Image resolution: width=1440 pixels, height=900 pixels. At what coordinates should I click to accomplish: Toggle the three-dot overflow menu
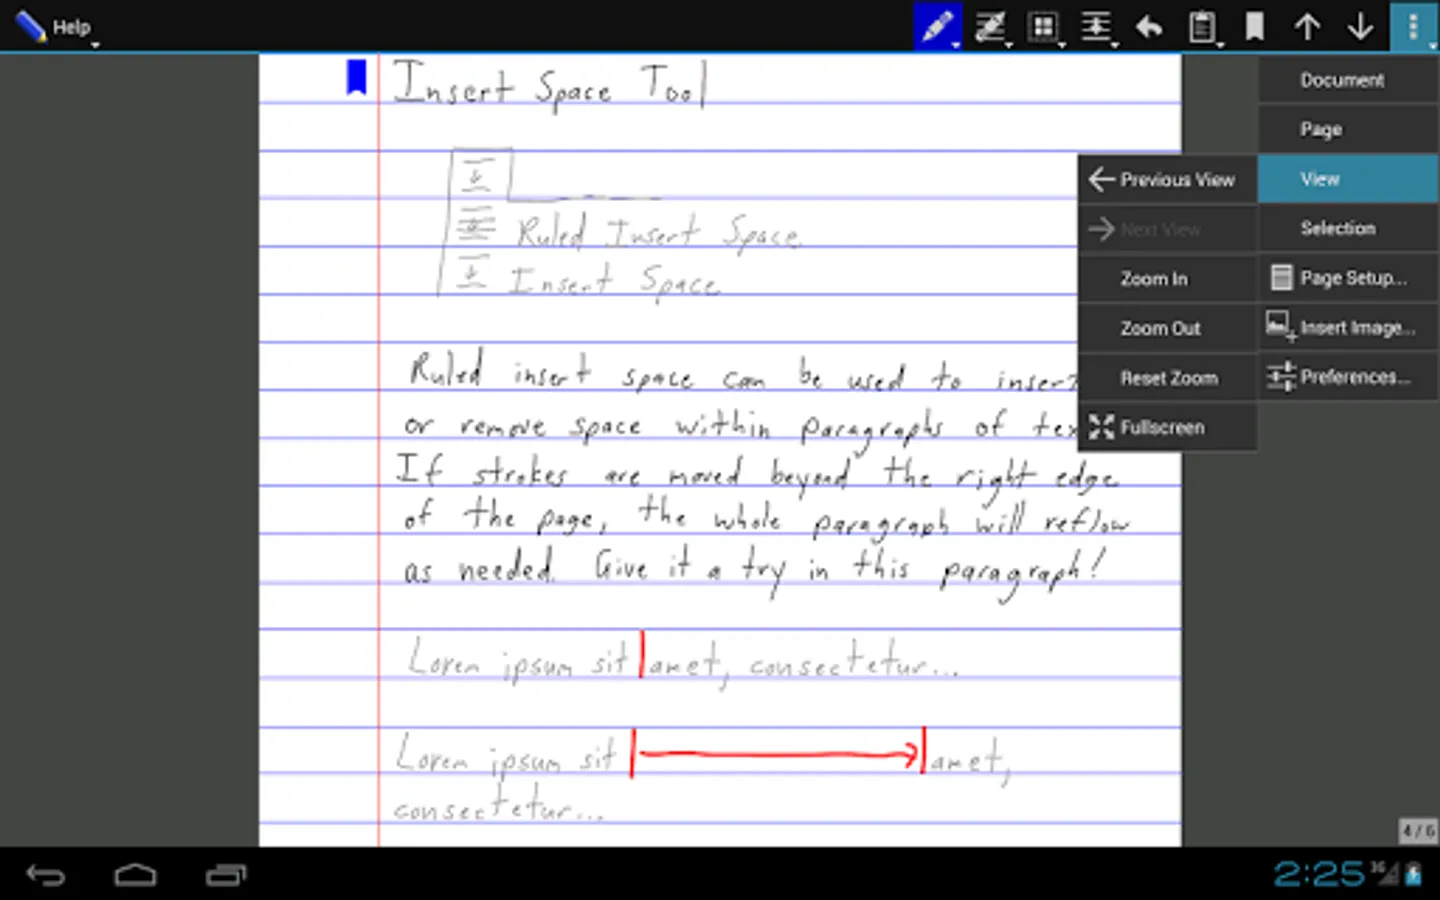(1414, 26)
